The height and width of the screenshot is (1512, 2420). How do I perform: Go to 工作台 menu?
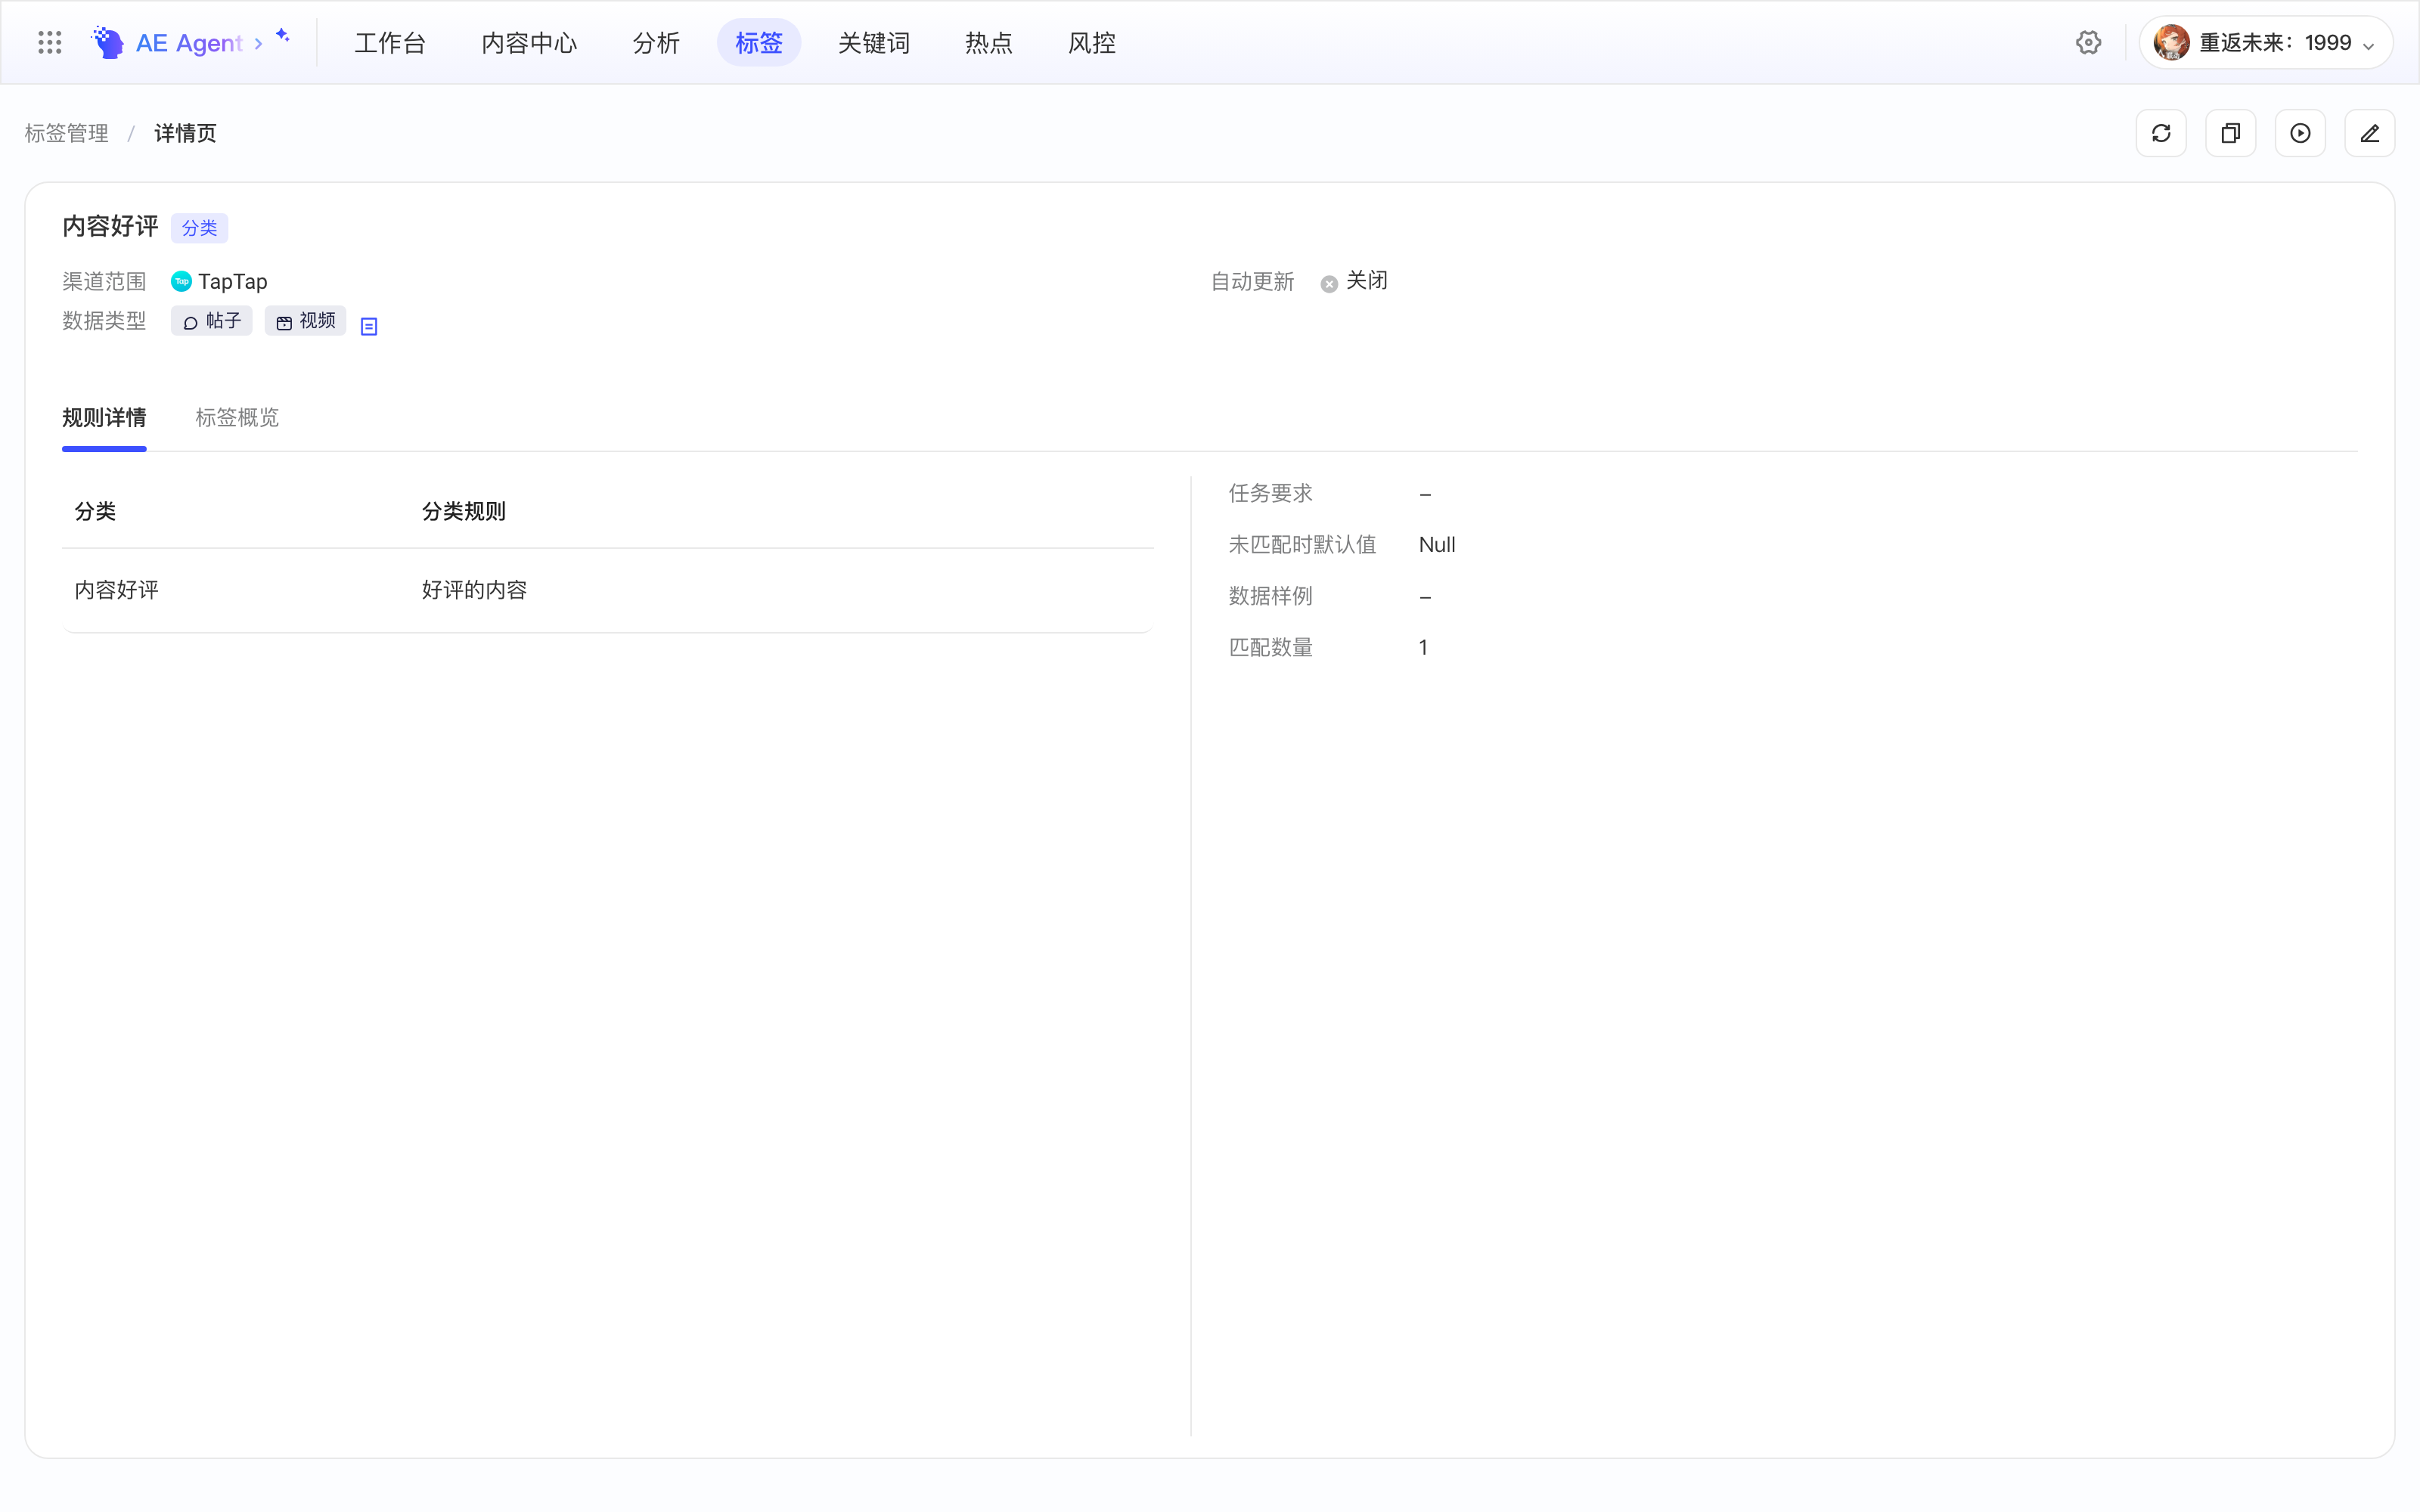pos(390,43)
